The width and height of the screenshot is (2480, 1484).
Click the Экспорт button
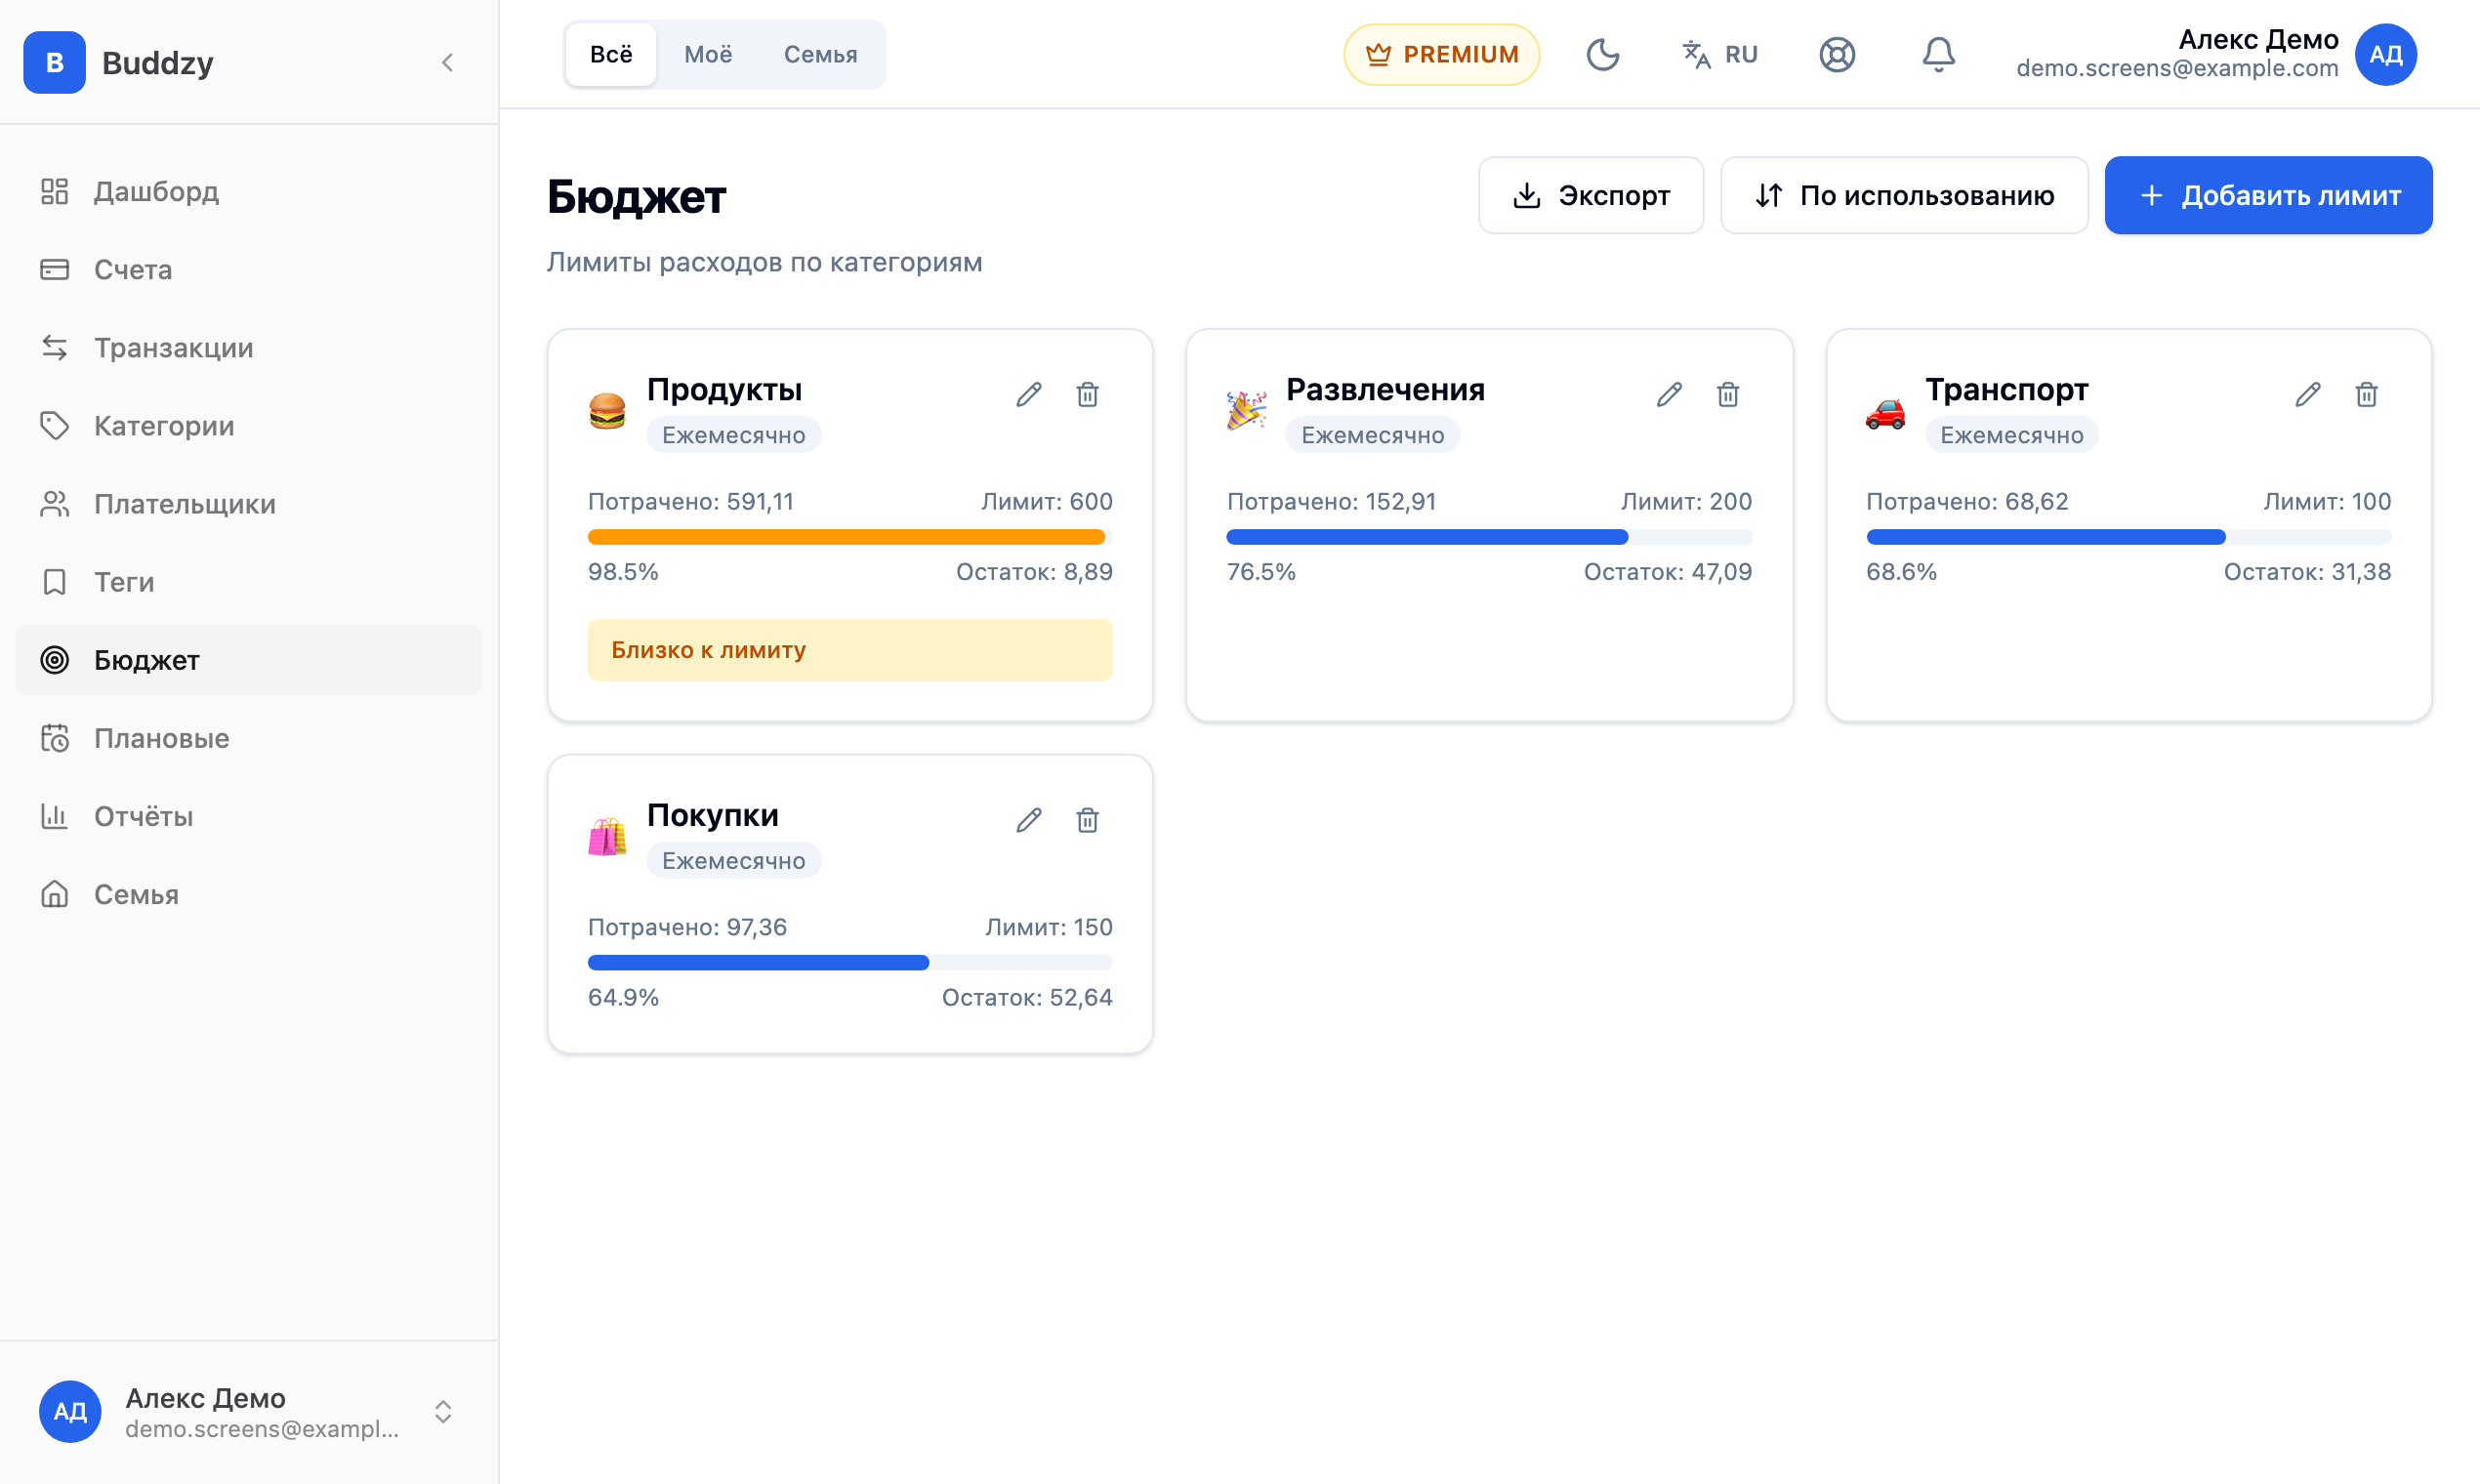pos(1591,195)
